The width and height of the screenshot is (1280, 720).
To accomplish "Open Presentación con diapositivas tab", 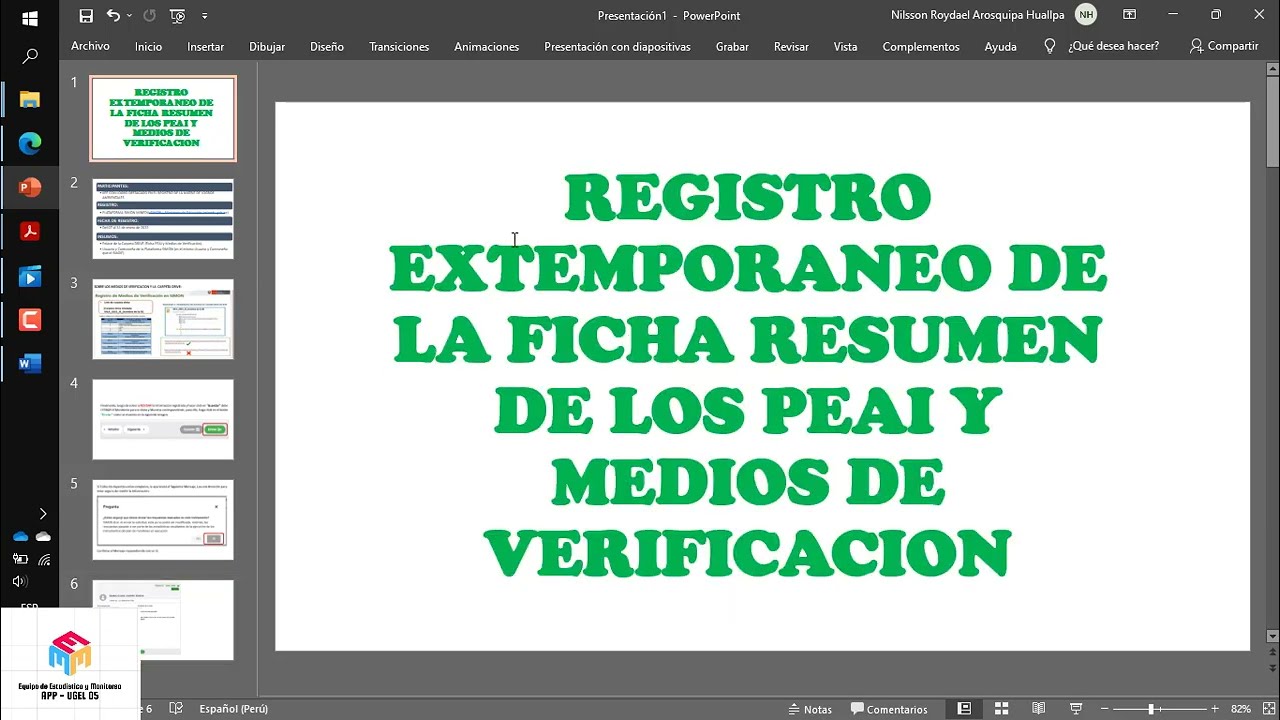I will click(617, 46).
